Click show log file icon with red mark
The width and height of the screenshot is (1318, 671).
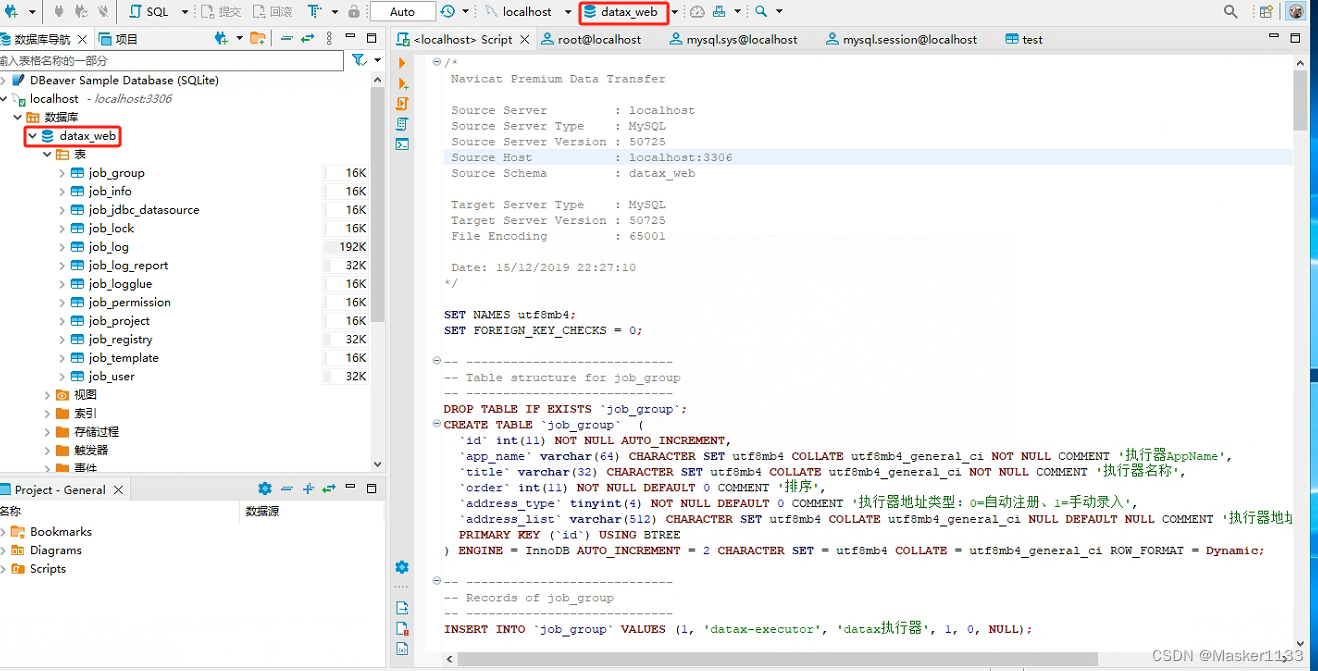coord(402,629)
